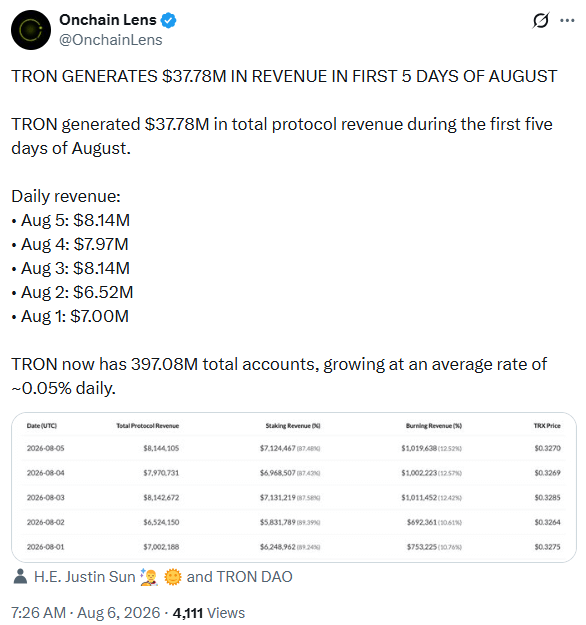Click the $7,002,188 revenue value

(161, 547)
